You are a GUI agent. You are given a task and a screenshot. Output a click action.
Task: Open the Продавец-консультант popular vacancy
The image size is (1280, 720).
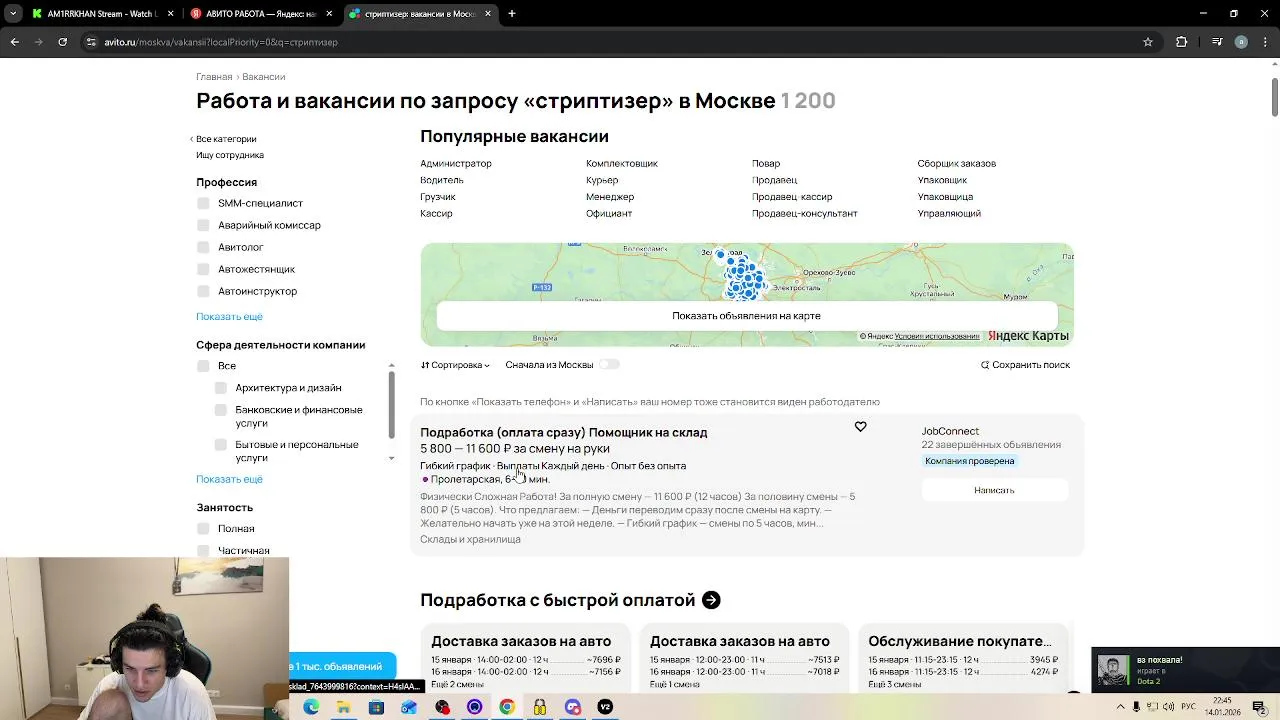(x=805, y=213)
